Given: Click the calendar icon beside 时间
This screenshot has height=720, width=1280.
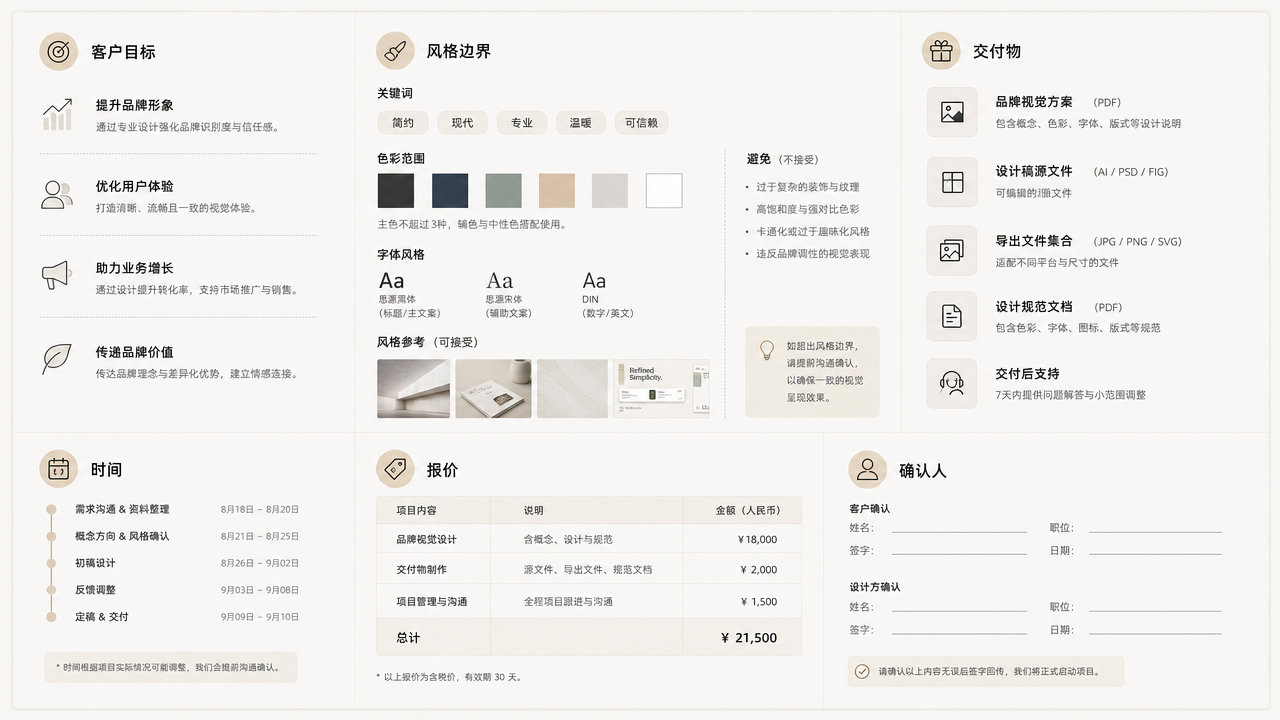Looking at the screenshot, I should [58, 469].
